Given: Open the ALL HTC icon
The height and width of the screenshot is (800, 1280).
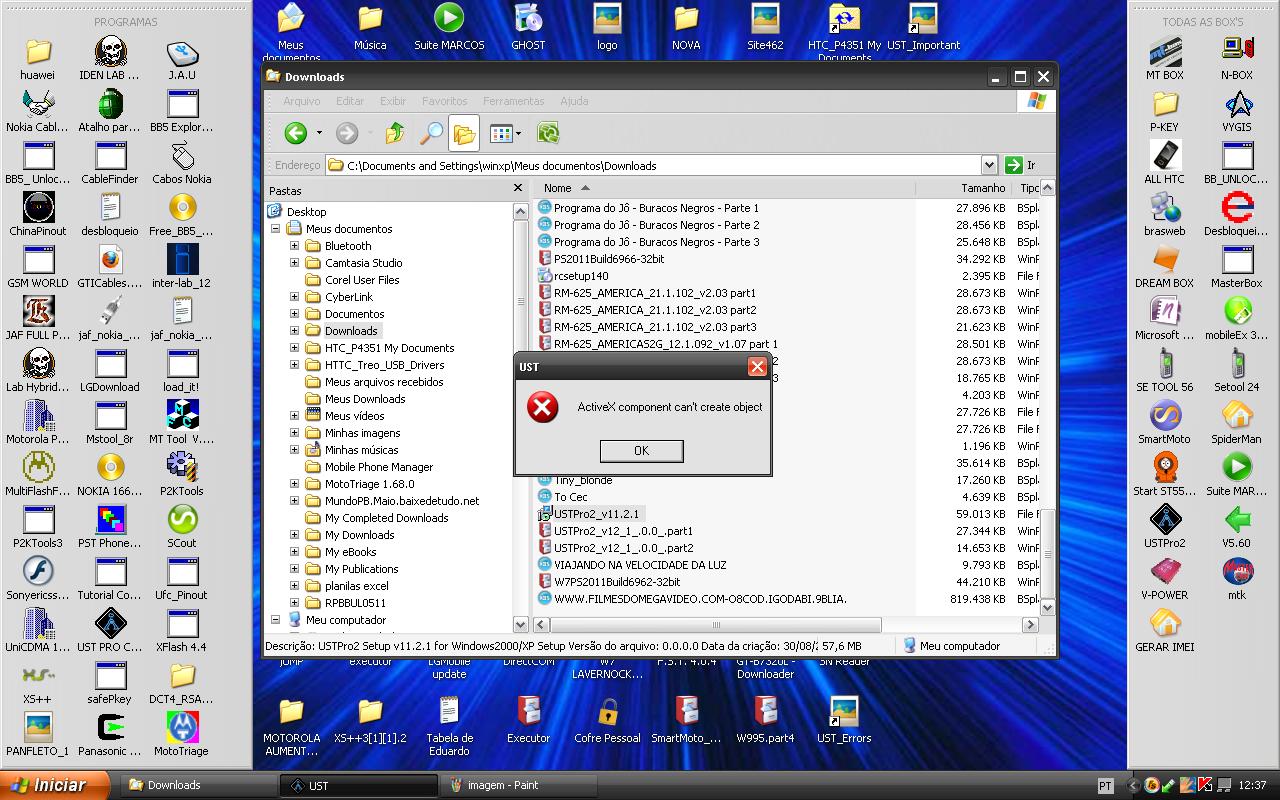Looking at the screenshot, I should (x=1165, y=162).
